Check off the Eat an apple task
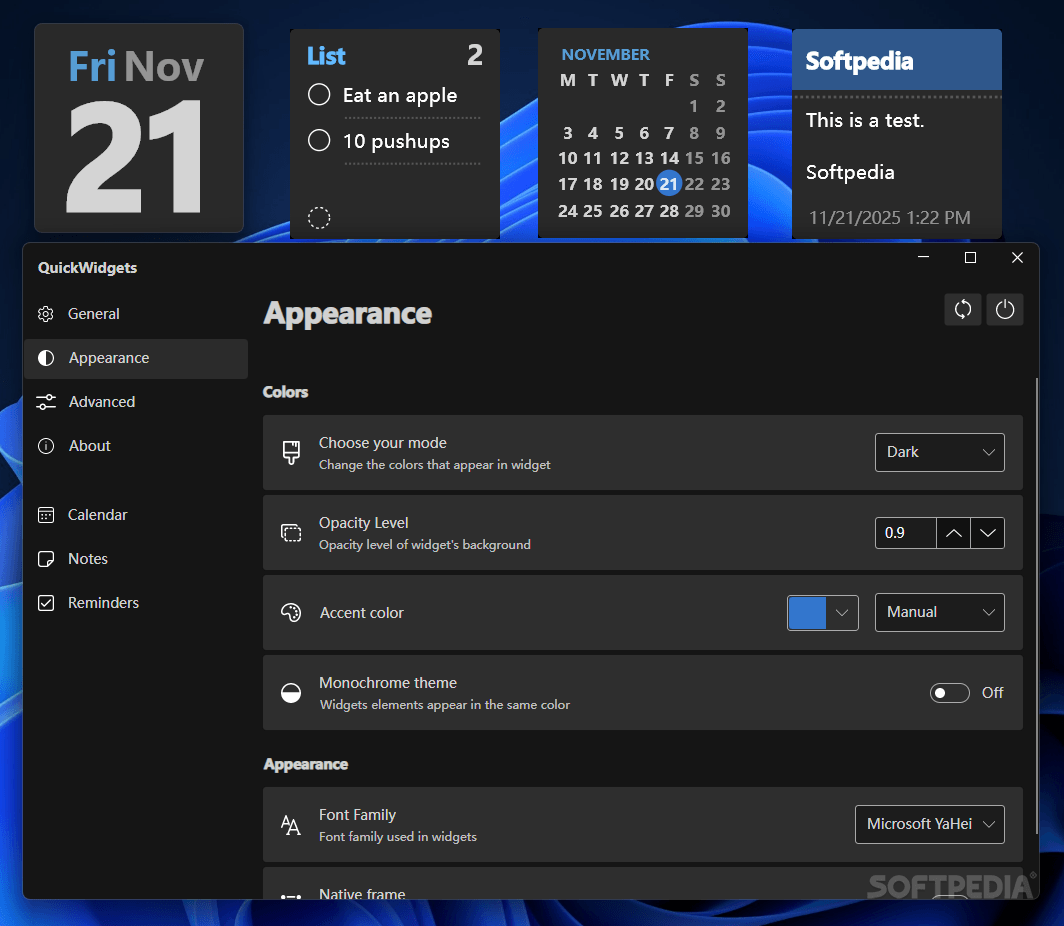Image resolution: width=1064 pixels, height=926 pixels. (319, 94)
